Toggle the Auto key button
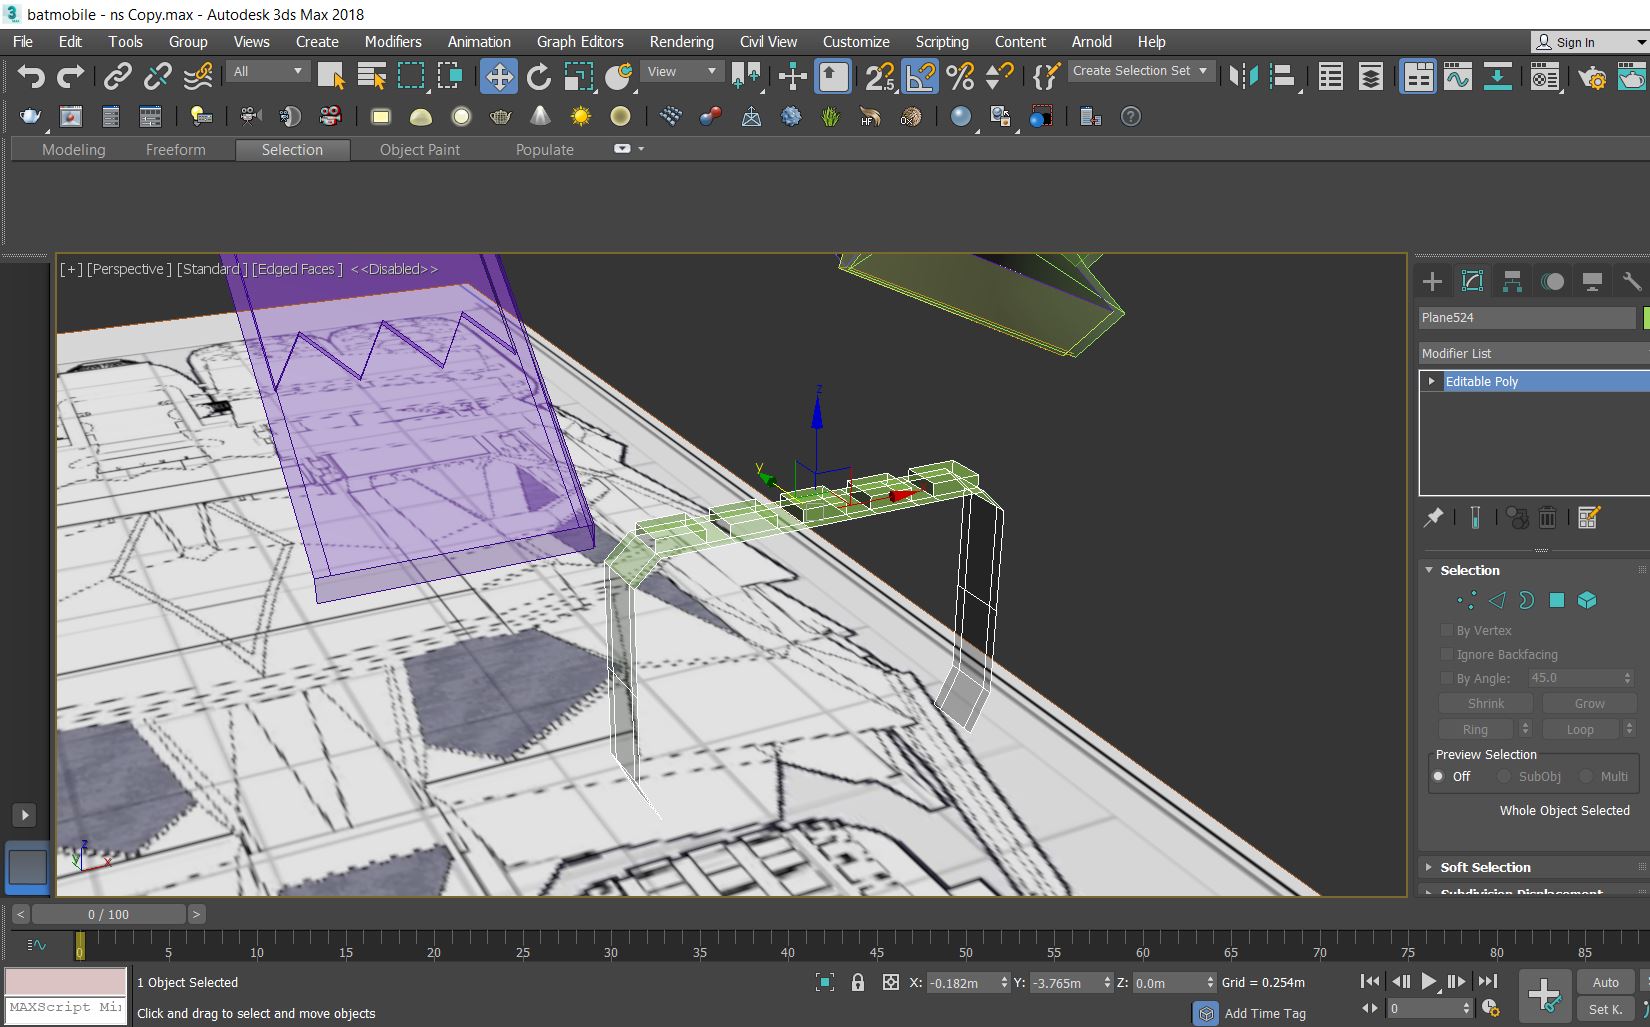 (1605, 982)
